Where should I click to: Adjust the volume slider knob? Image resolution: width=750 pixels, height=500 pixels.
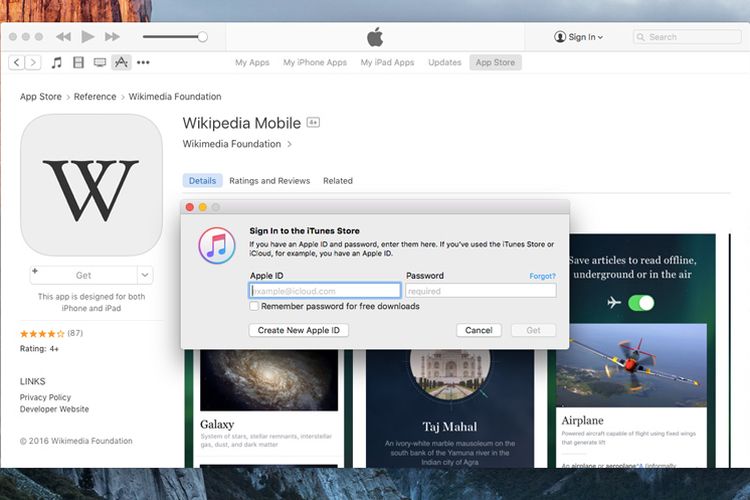coord(202,37)
